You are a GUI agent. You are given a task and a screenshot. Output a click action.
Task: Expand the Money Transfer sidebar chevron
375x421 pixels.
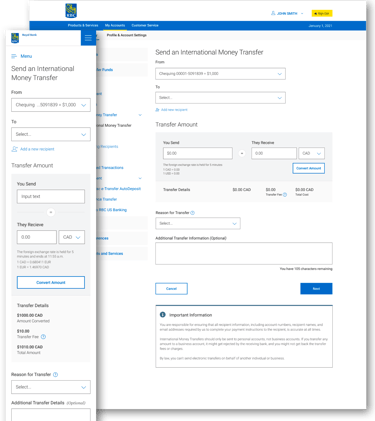[140, 115]
